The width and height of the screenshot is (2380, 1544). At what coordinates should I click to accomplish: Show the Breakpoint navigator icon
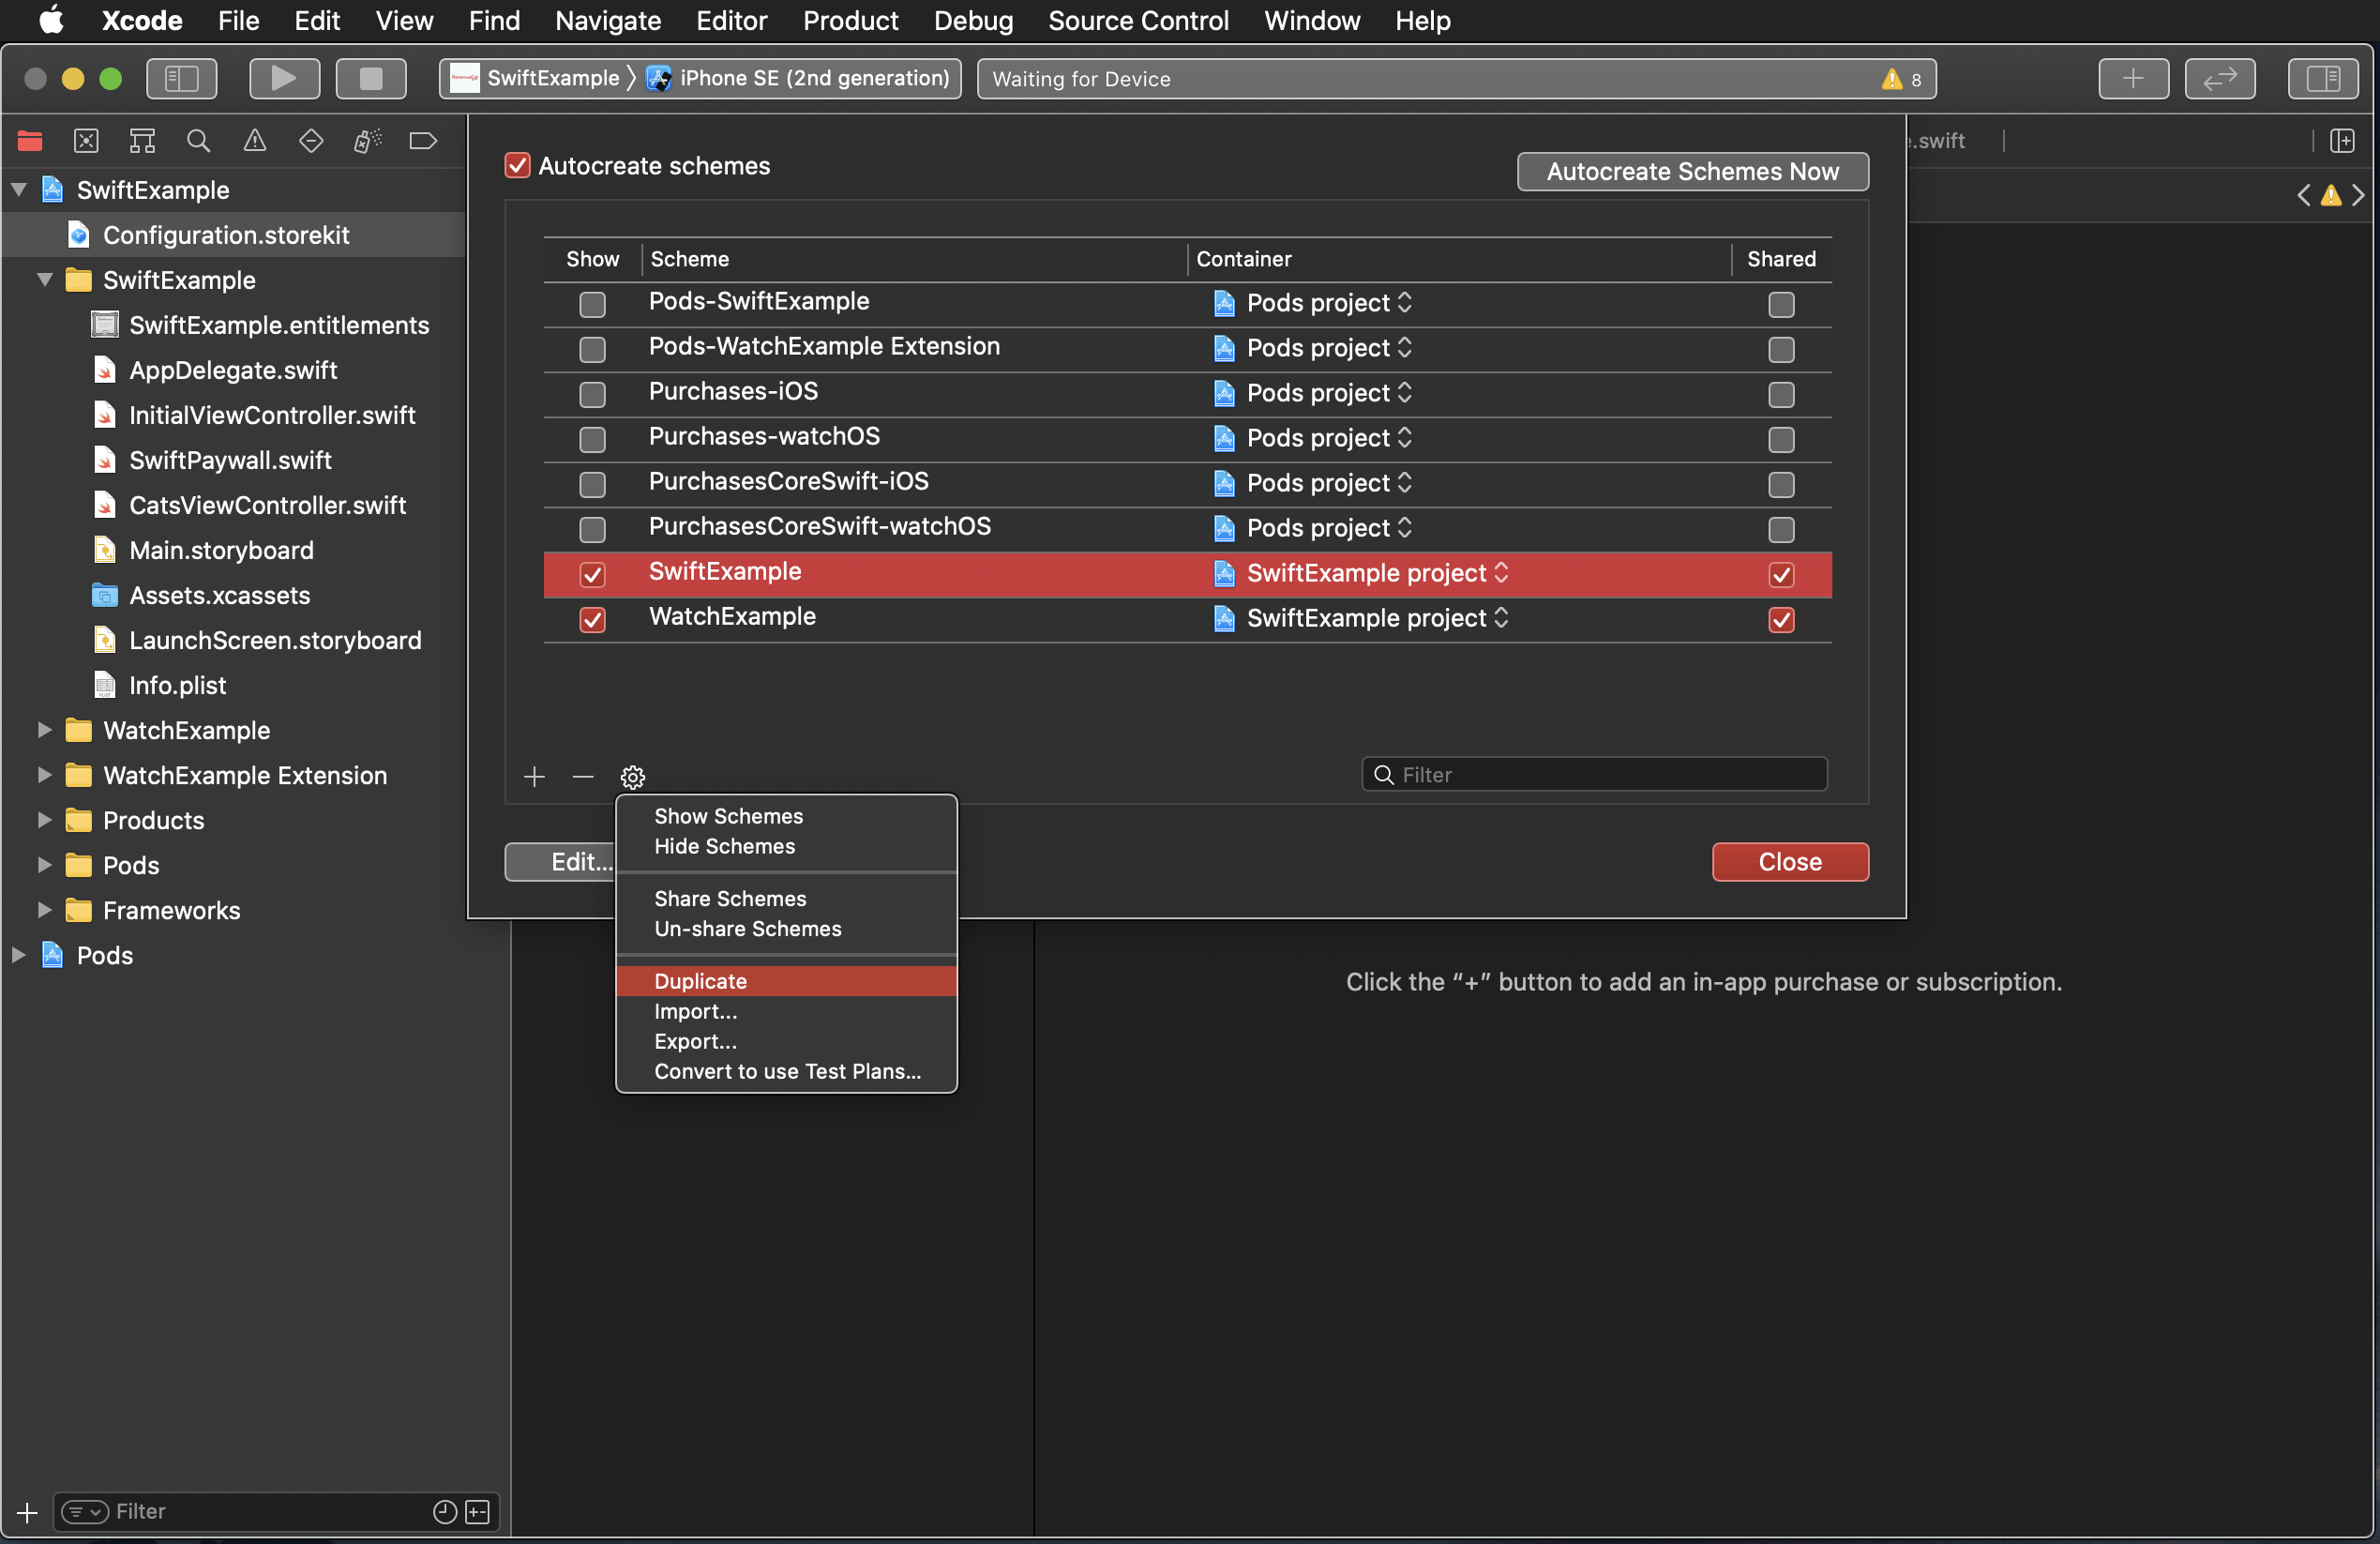[x=423, y=141]
